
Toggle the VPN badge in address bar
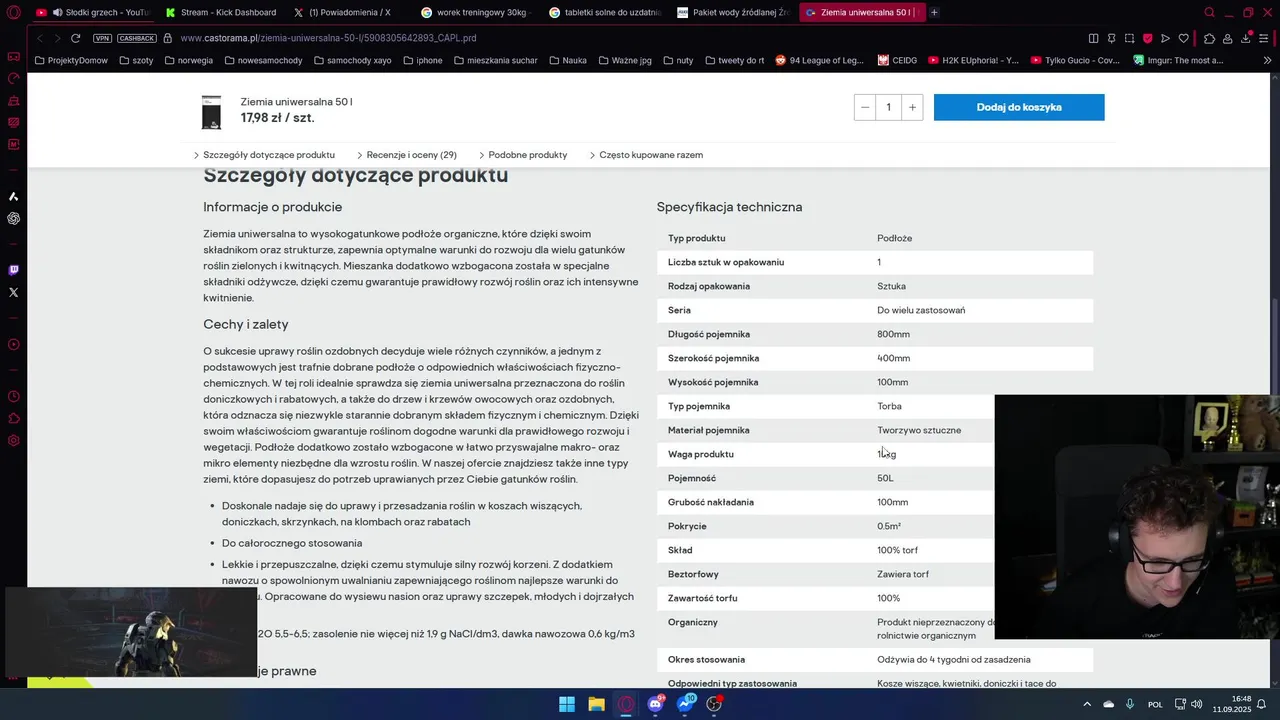(x=102, y=38)
